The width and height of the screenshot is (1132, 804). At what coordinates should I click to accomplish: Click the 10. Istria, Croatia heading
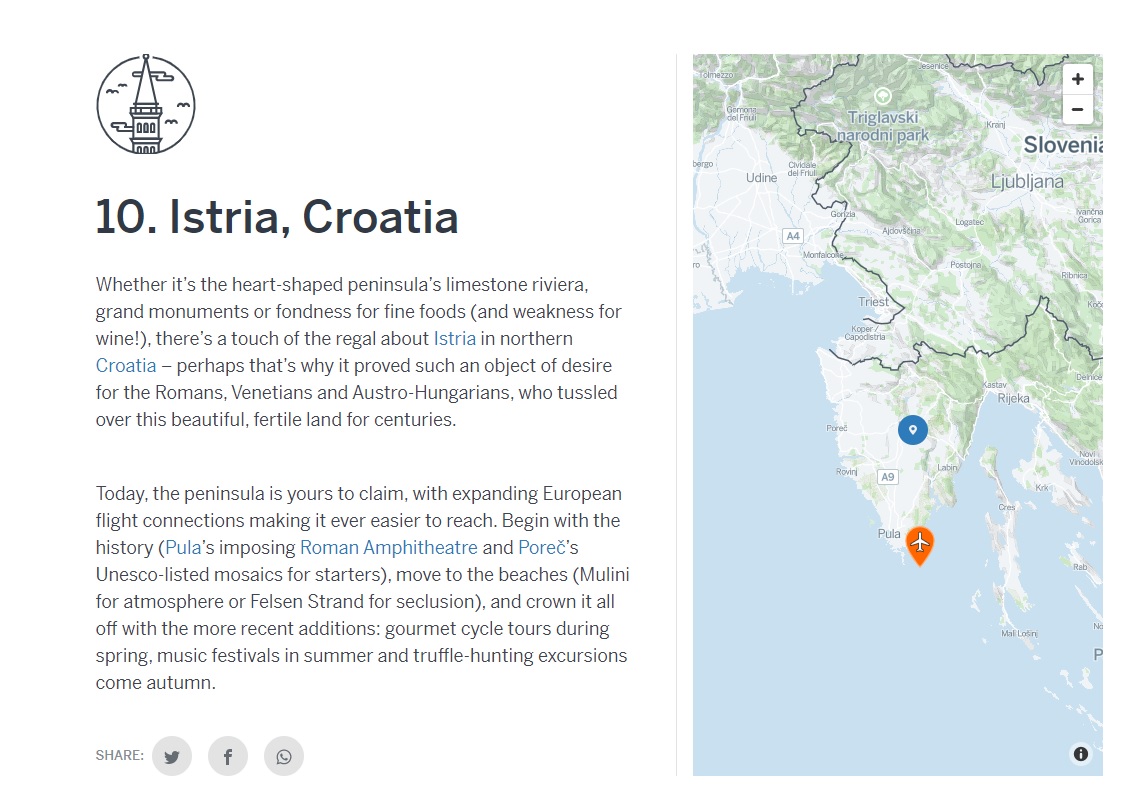coord(277,217)
